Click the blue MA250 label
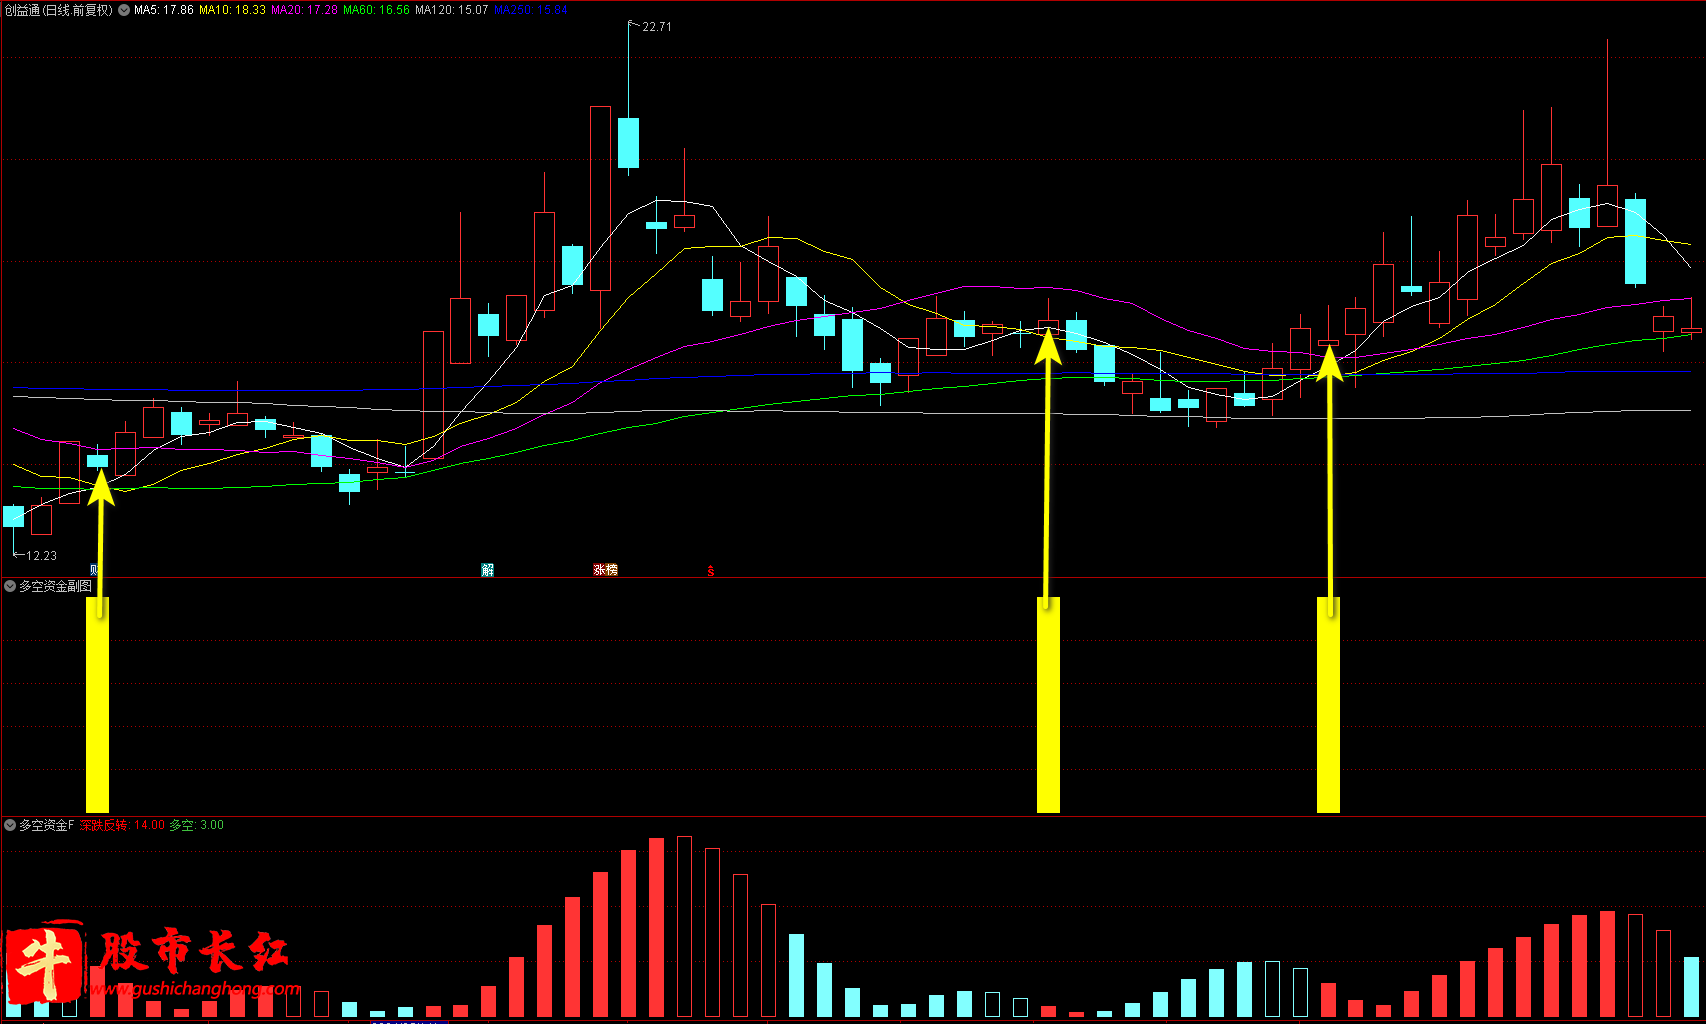The width and height of the screenshot is (1706, 1024). (x=530, y=10)
